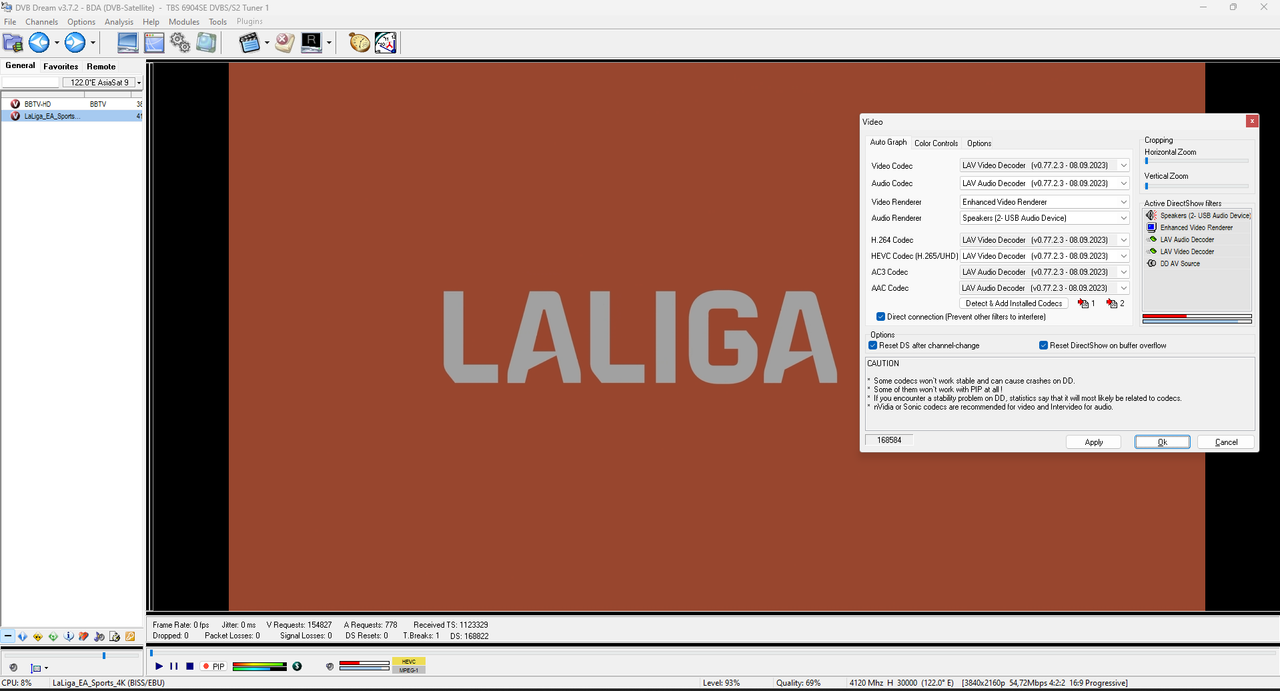Go to previous channel with left arrow
The height and width of the screenshot is (691, 1280).
click(x=39, y=42)
